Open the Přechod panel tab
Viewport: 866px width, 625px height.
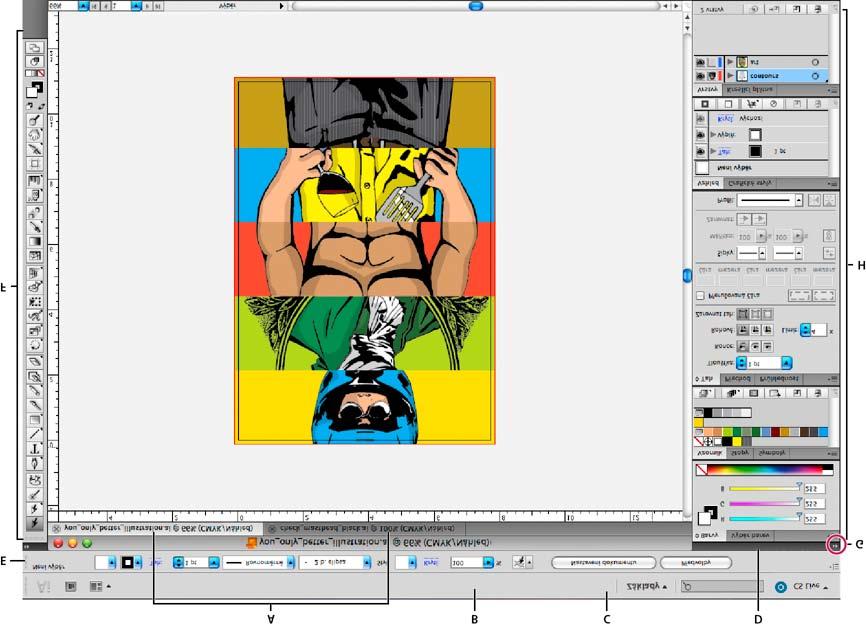[x=737, y=379]
